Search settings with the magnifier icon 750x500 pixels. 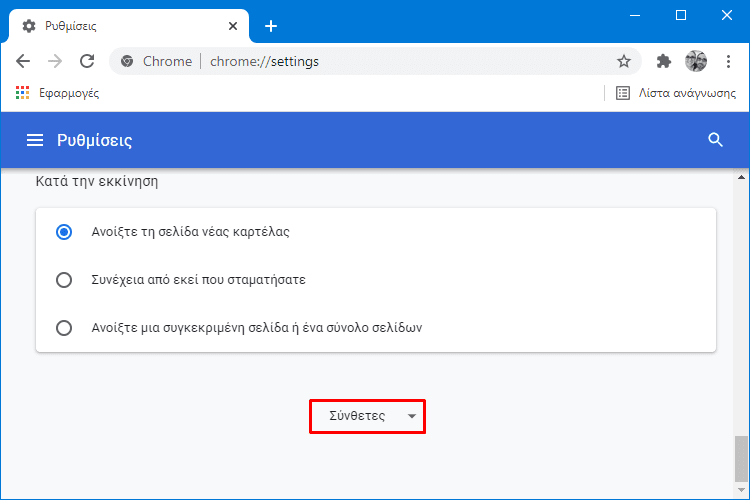[x=715, y=140]
